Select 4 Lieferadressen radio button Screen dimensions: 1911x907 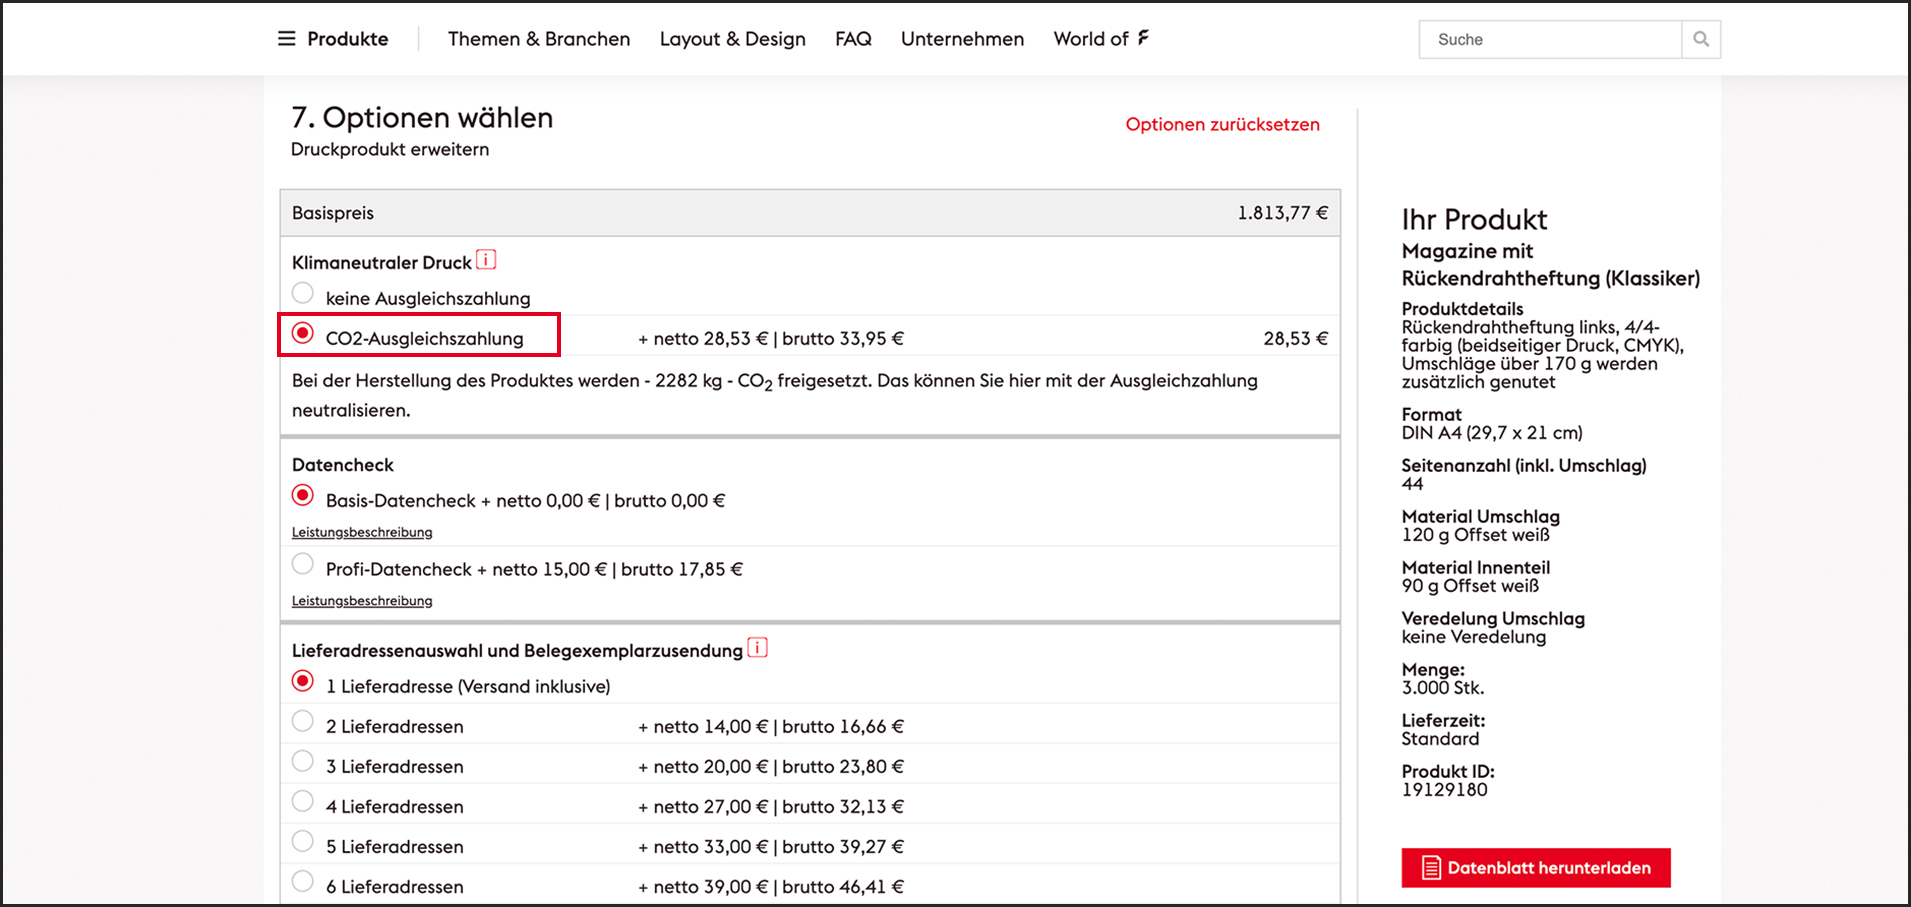coord(303,801)
